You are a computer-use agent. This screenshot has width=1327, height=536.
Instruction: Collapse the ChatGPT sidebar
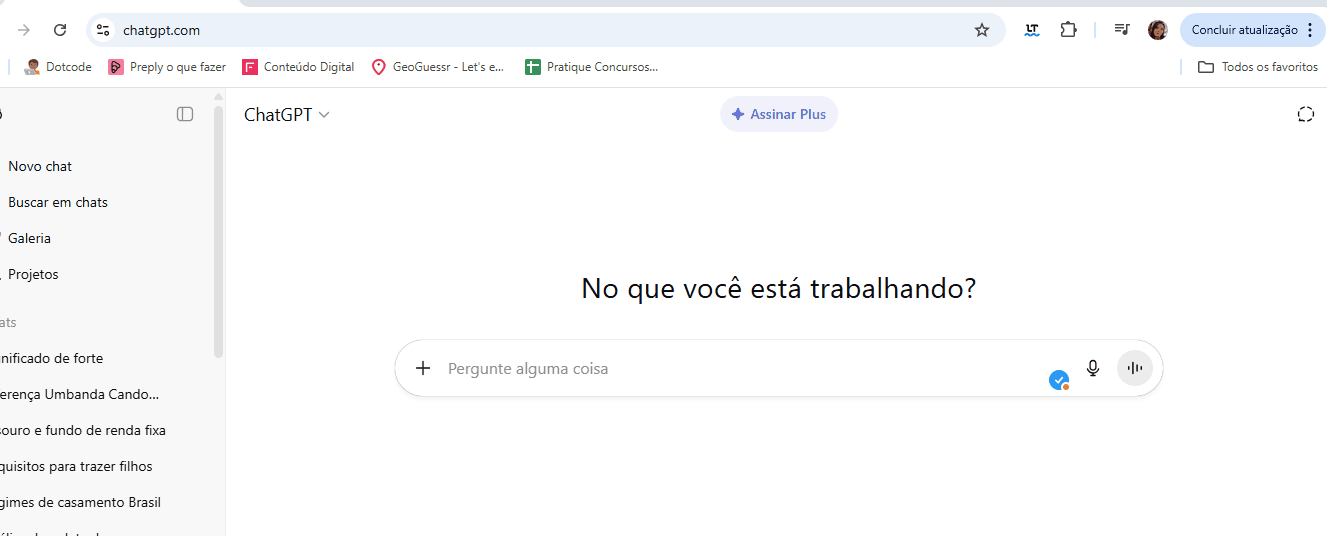click(185, 114)
